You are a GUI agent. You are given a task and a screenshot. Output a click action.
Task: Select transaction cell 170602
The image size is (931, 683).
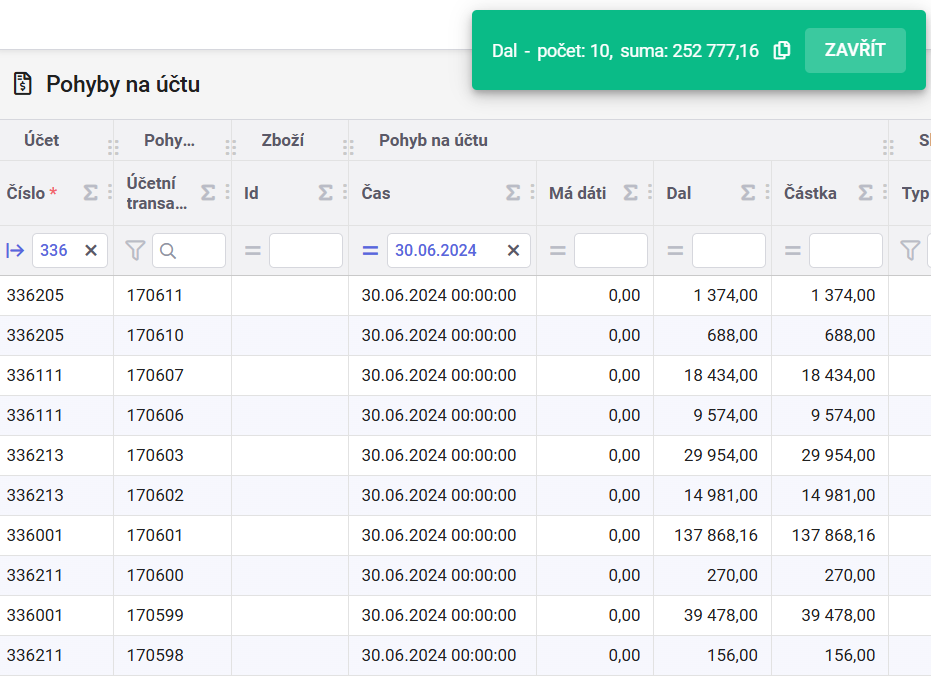(x=172, y=495)
